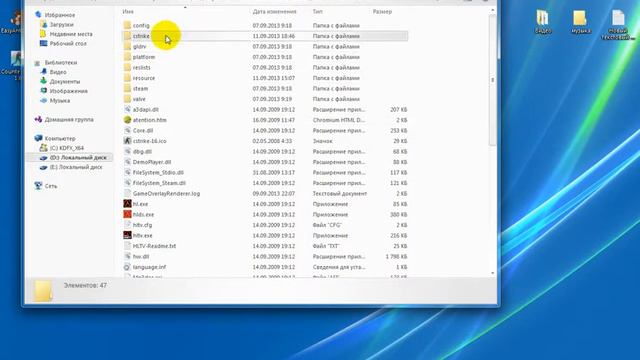The width and height of the screenshot is (640, 360).
Task: Click the 'Значок' type cell
Action: click(x=322, y=141)
